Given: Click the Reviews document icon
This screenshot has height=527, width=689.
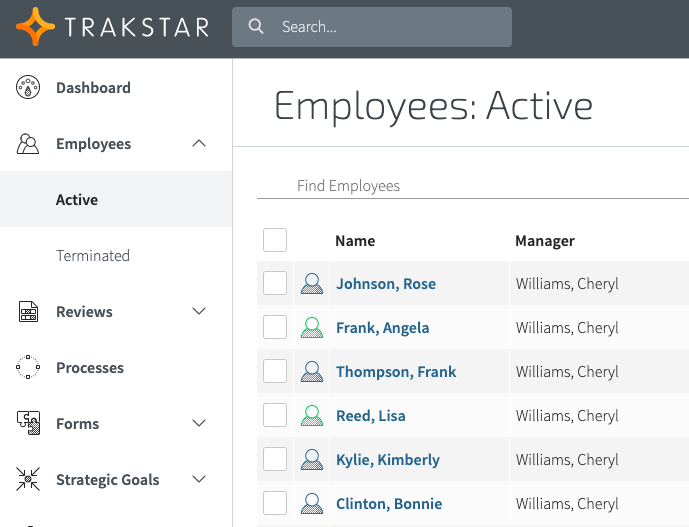Looking at the screenshot, I should (x=28, y=311).
